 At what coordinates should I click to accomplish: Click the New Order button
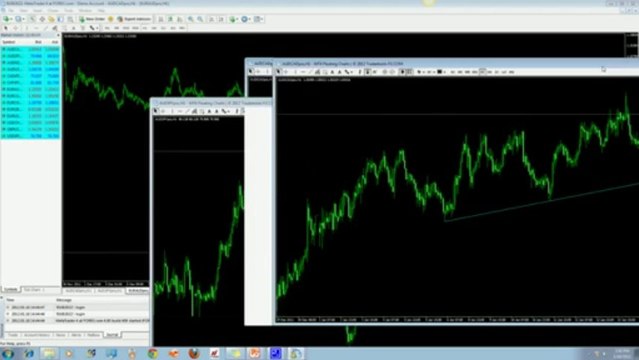92,19
